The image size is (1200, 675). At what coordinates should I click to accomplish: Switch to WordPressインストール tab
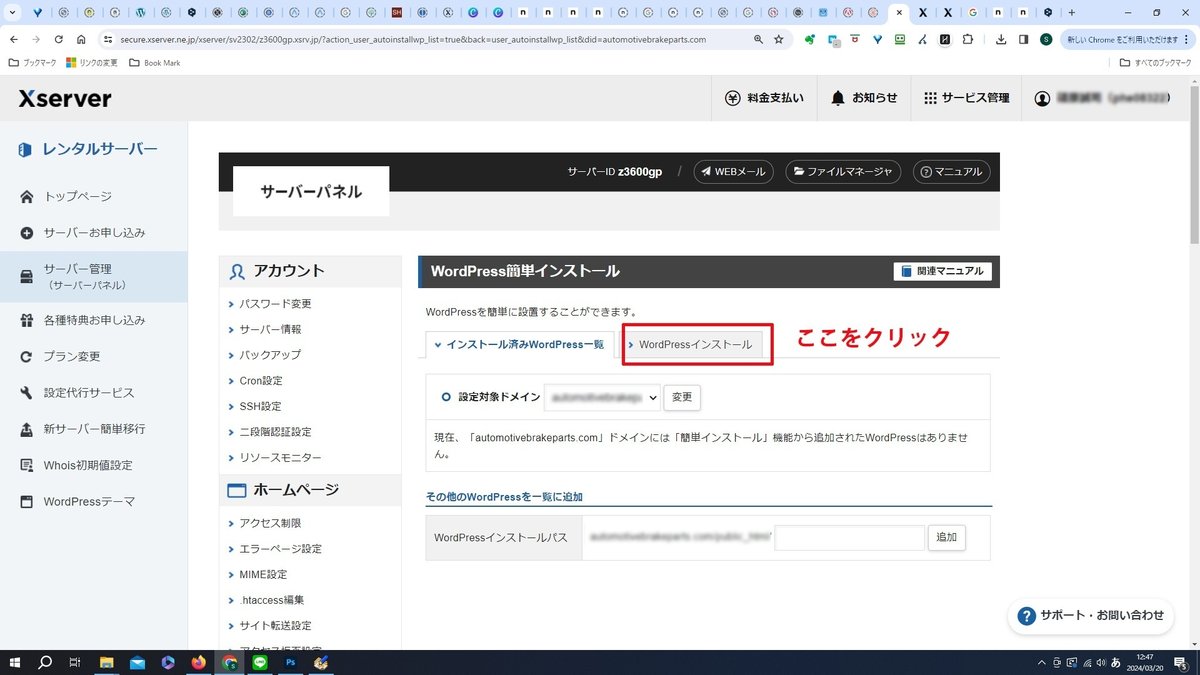[x=694, y=344]
